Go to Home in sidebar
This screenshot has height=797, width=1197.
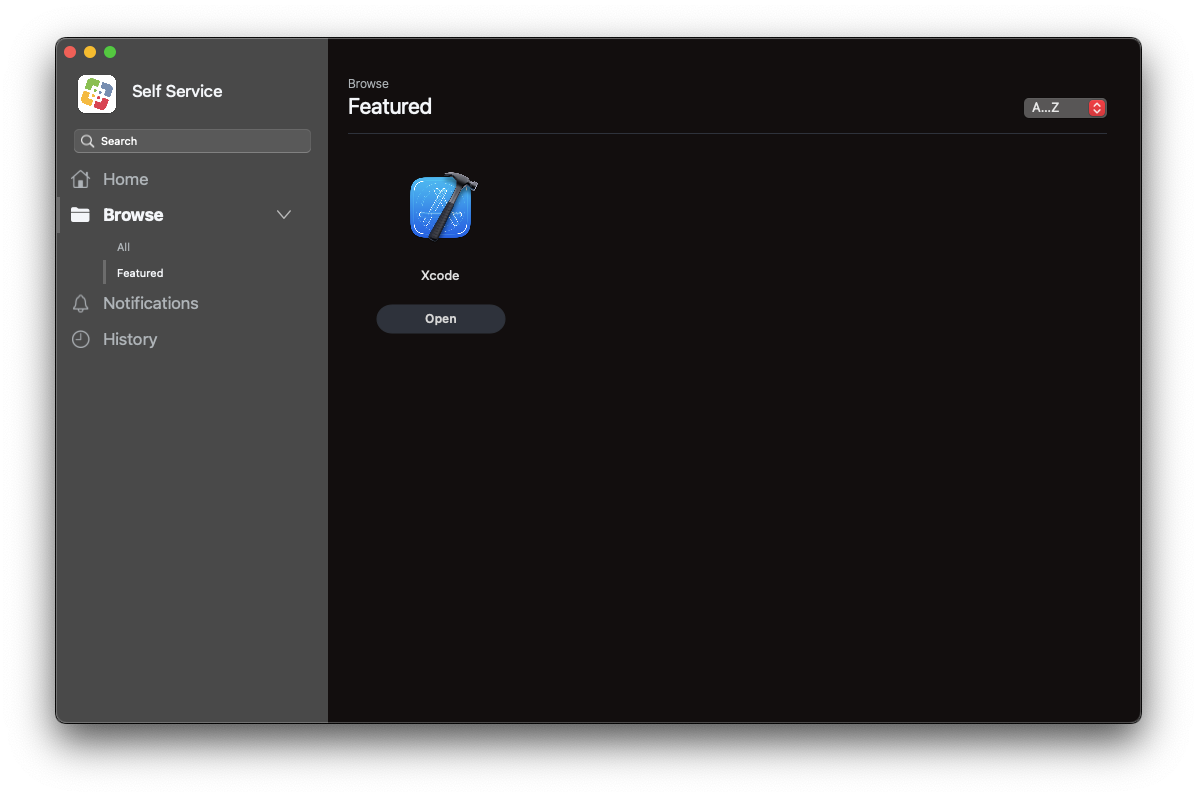coord(125,179)
